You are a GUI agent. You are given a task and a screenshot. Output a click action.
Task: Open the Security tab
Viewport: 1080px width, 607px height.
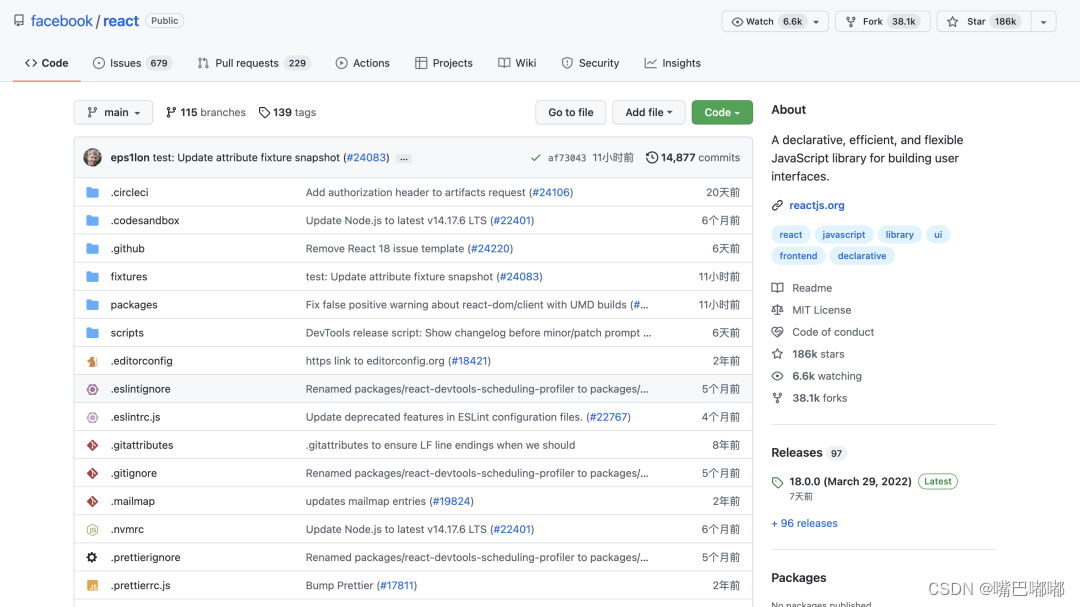(x=590, y=63)
